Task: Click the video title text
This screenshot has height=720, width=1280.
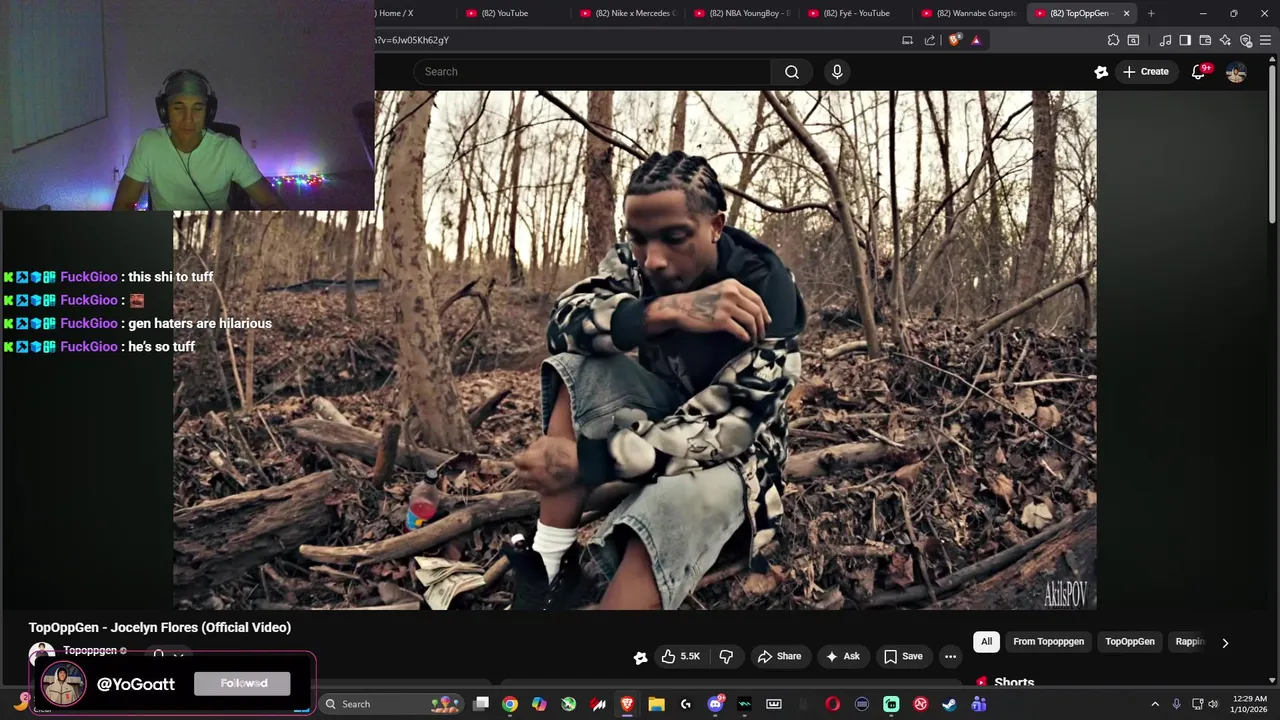Action: (x=160, y=627)
